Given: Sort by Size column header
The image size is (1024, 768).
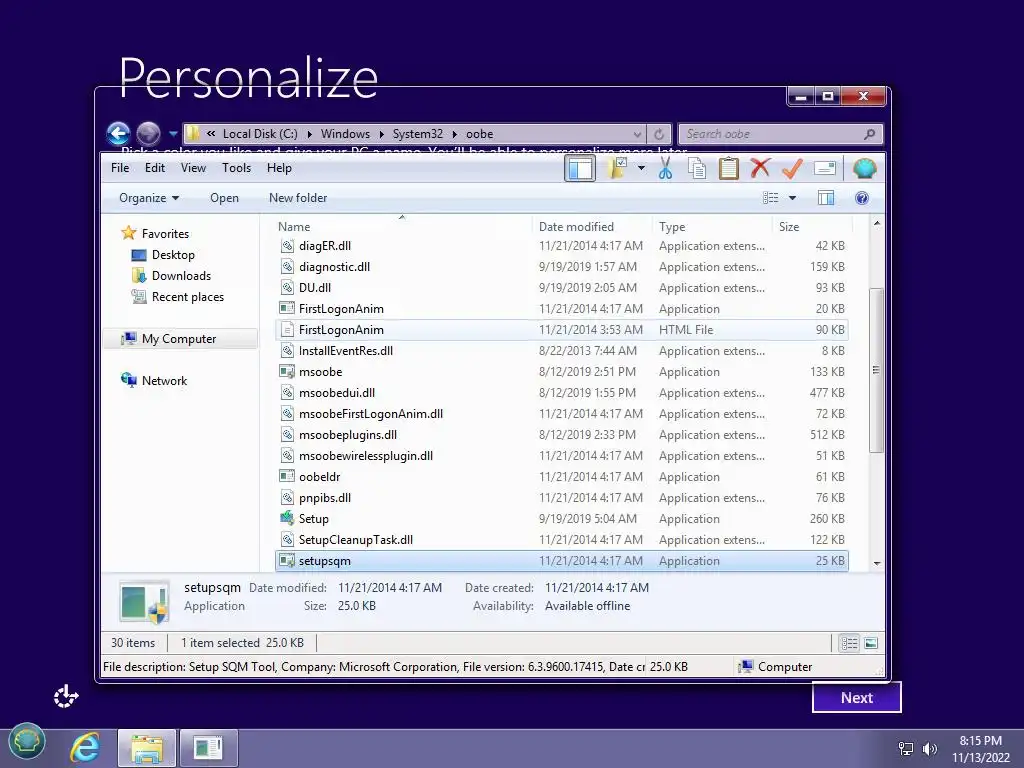Looking at the screenshot, I should coord(812,227).
